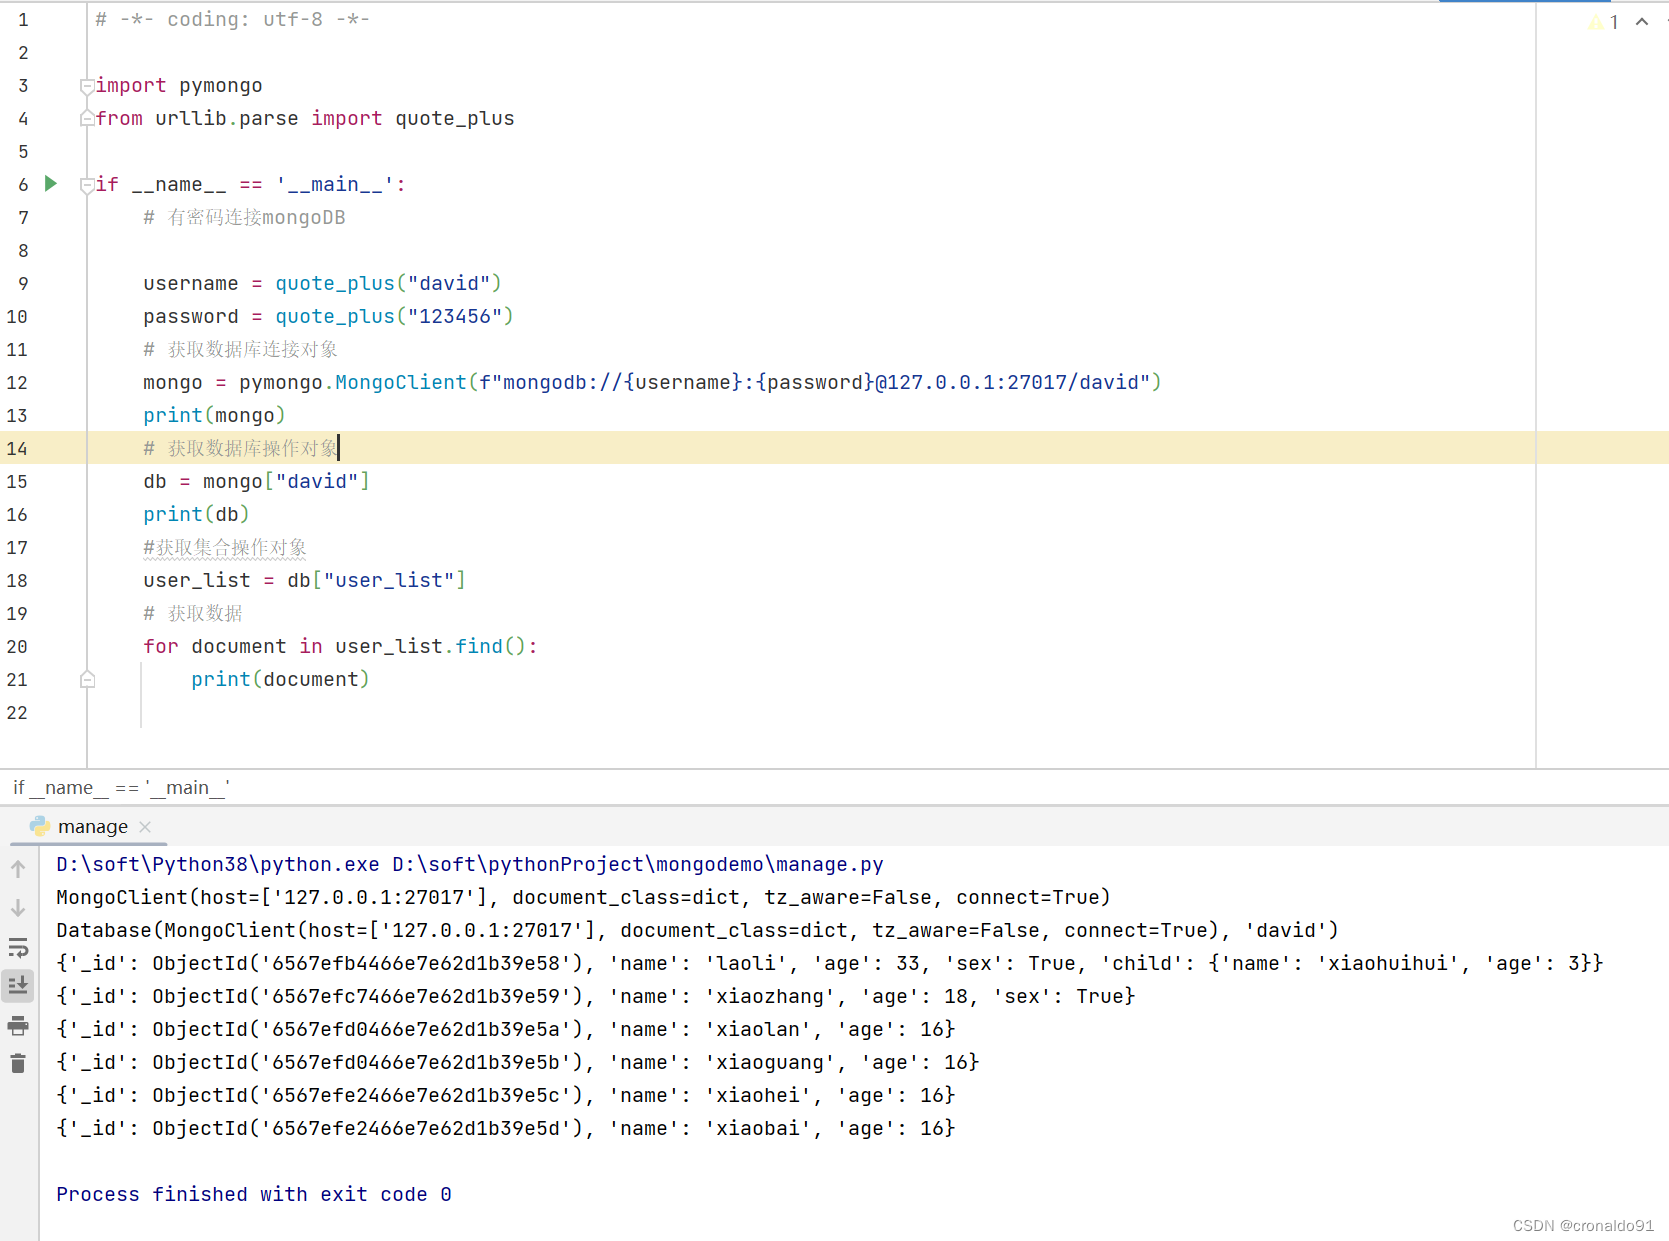Click the 'xiaozhang' document output row
Screen dimensions: 1669x1241
596,997
